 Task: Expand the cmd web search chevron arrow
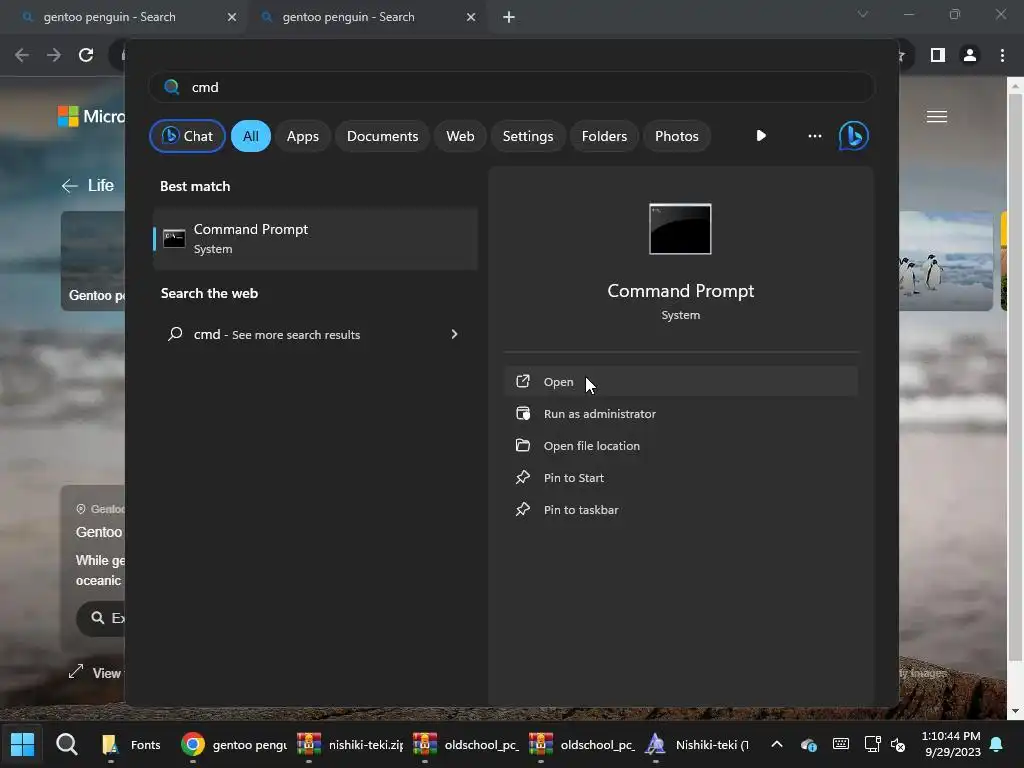click(455, 334)
